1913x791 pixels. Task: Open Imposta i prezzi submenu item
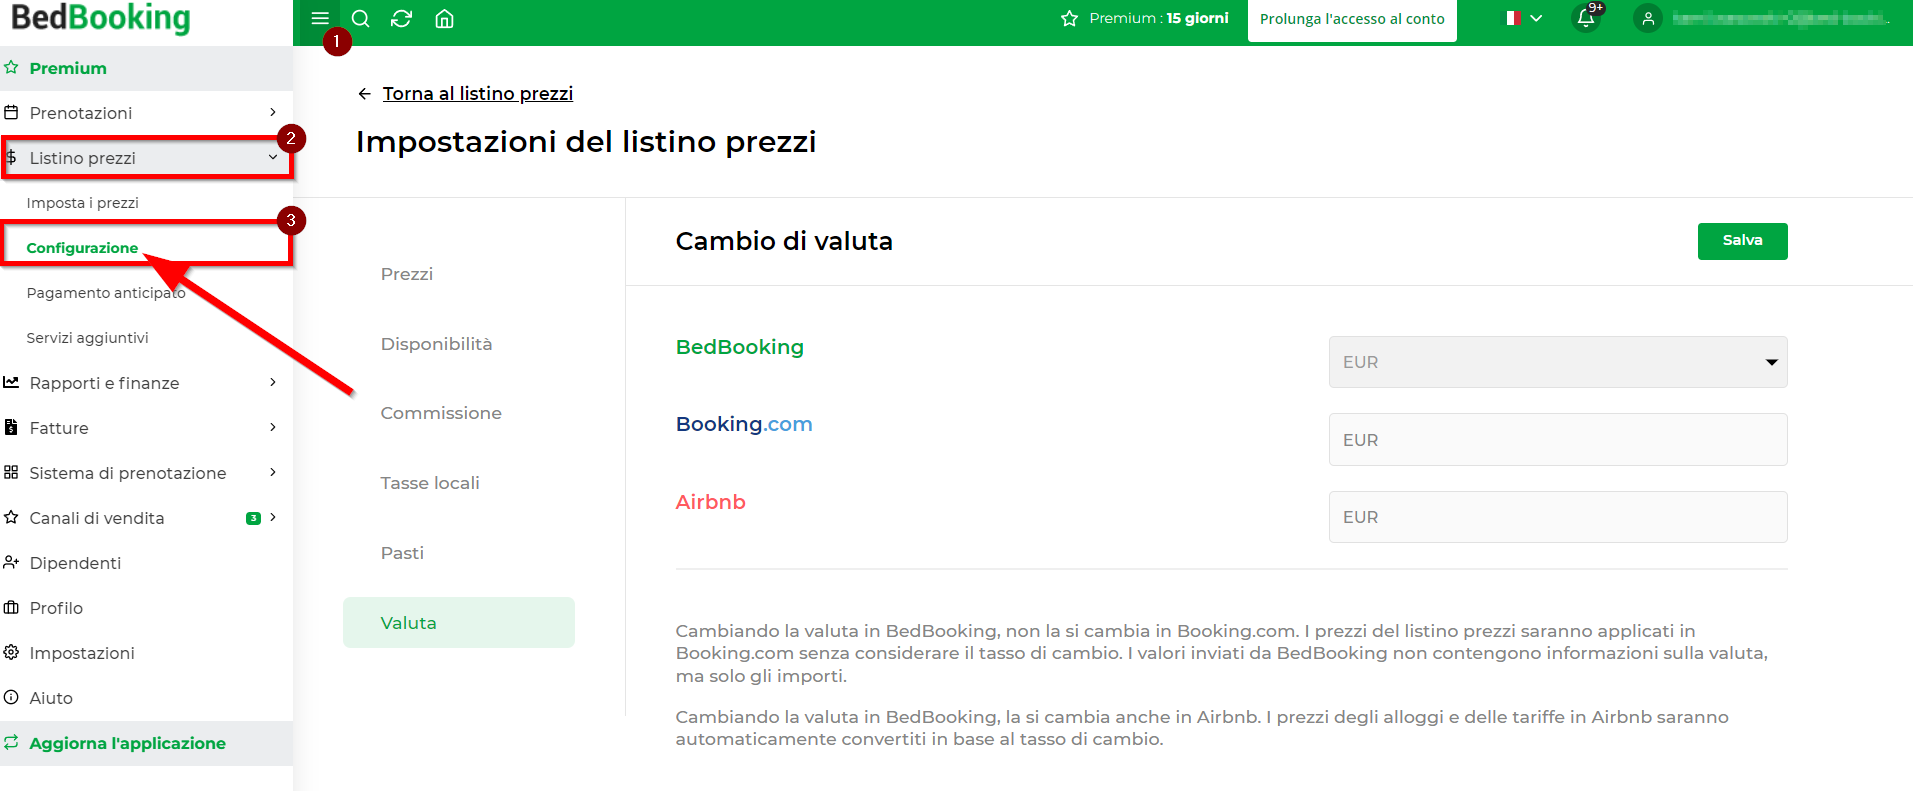click(x=83, y=203)
